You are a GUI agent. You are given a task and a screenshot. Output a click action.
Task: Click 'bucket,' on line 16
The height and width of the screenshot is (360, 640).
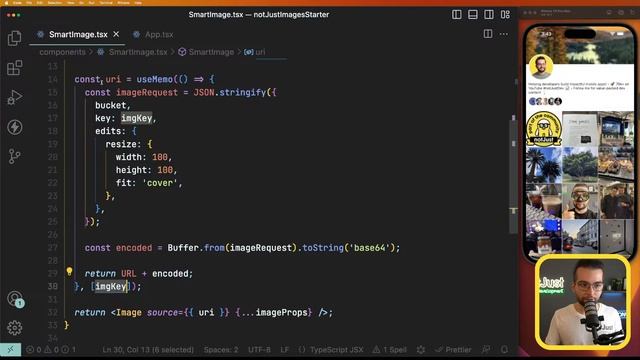click(113, 105)
